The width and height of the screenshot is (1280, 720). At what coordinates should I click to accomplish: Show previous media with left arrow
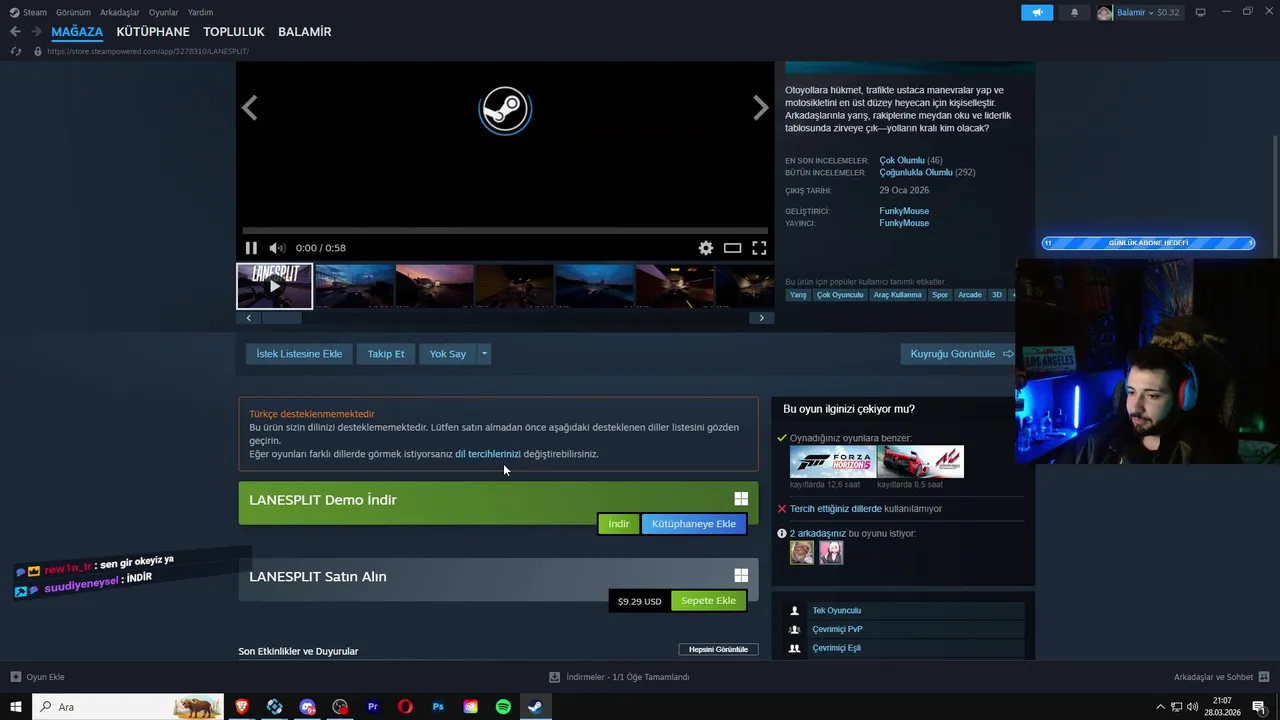[x=250, y=108]
